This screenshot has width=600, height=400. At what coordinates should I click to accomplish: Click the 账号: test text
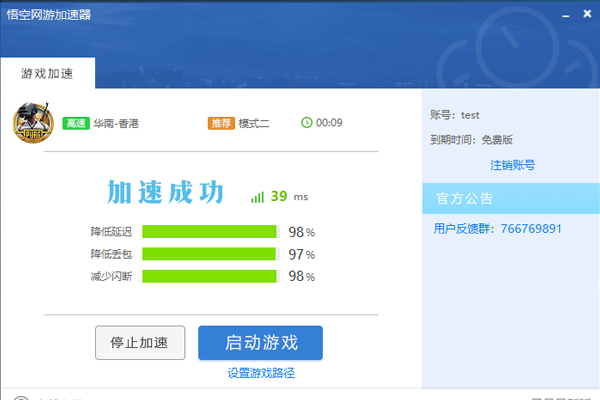click(455, 115)
